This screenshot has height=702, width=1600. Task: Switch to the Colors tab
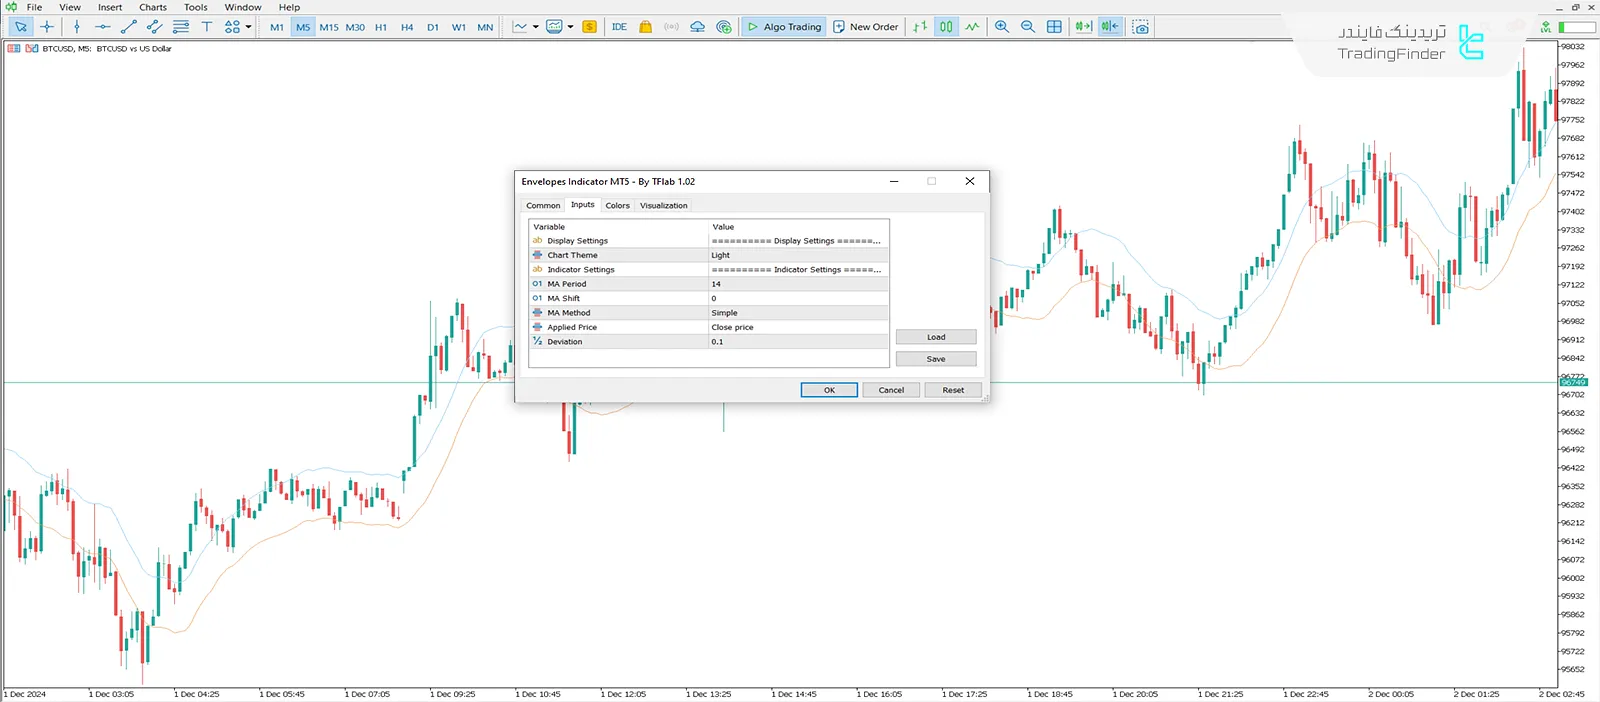[x=617, y=205]
